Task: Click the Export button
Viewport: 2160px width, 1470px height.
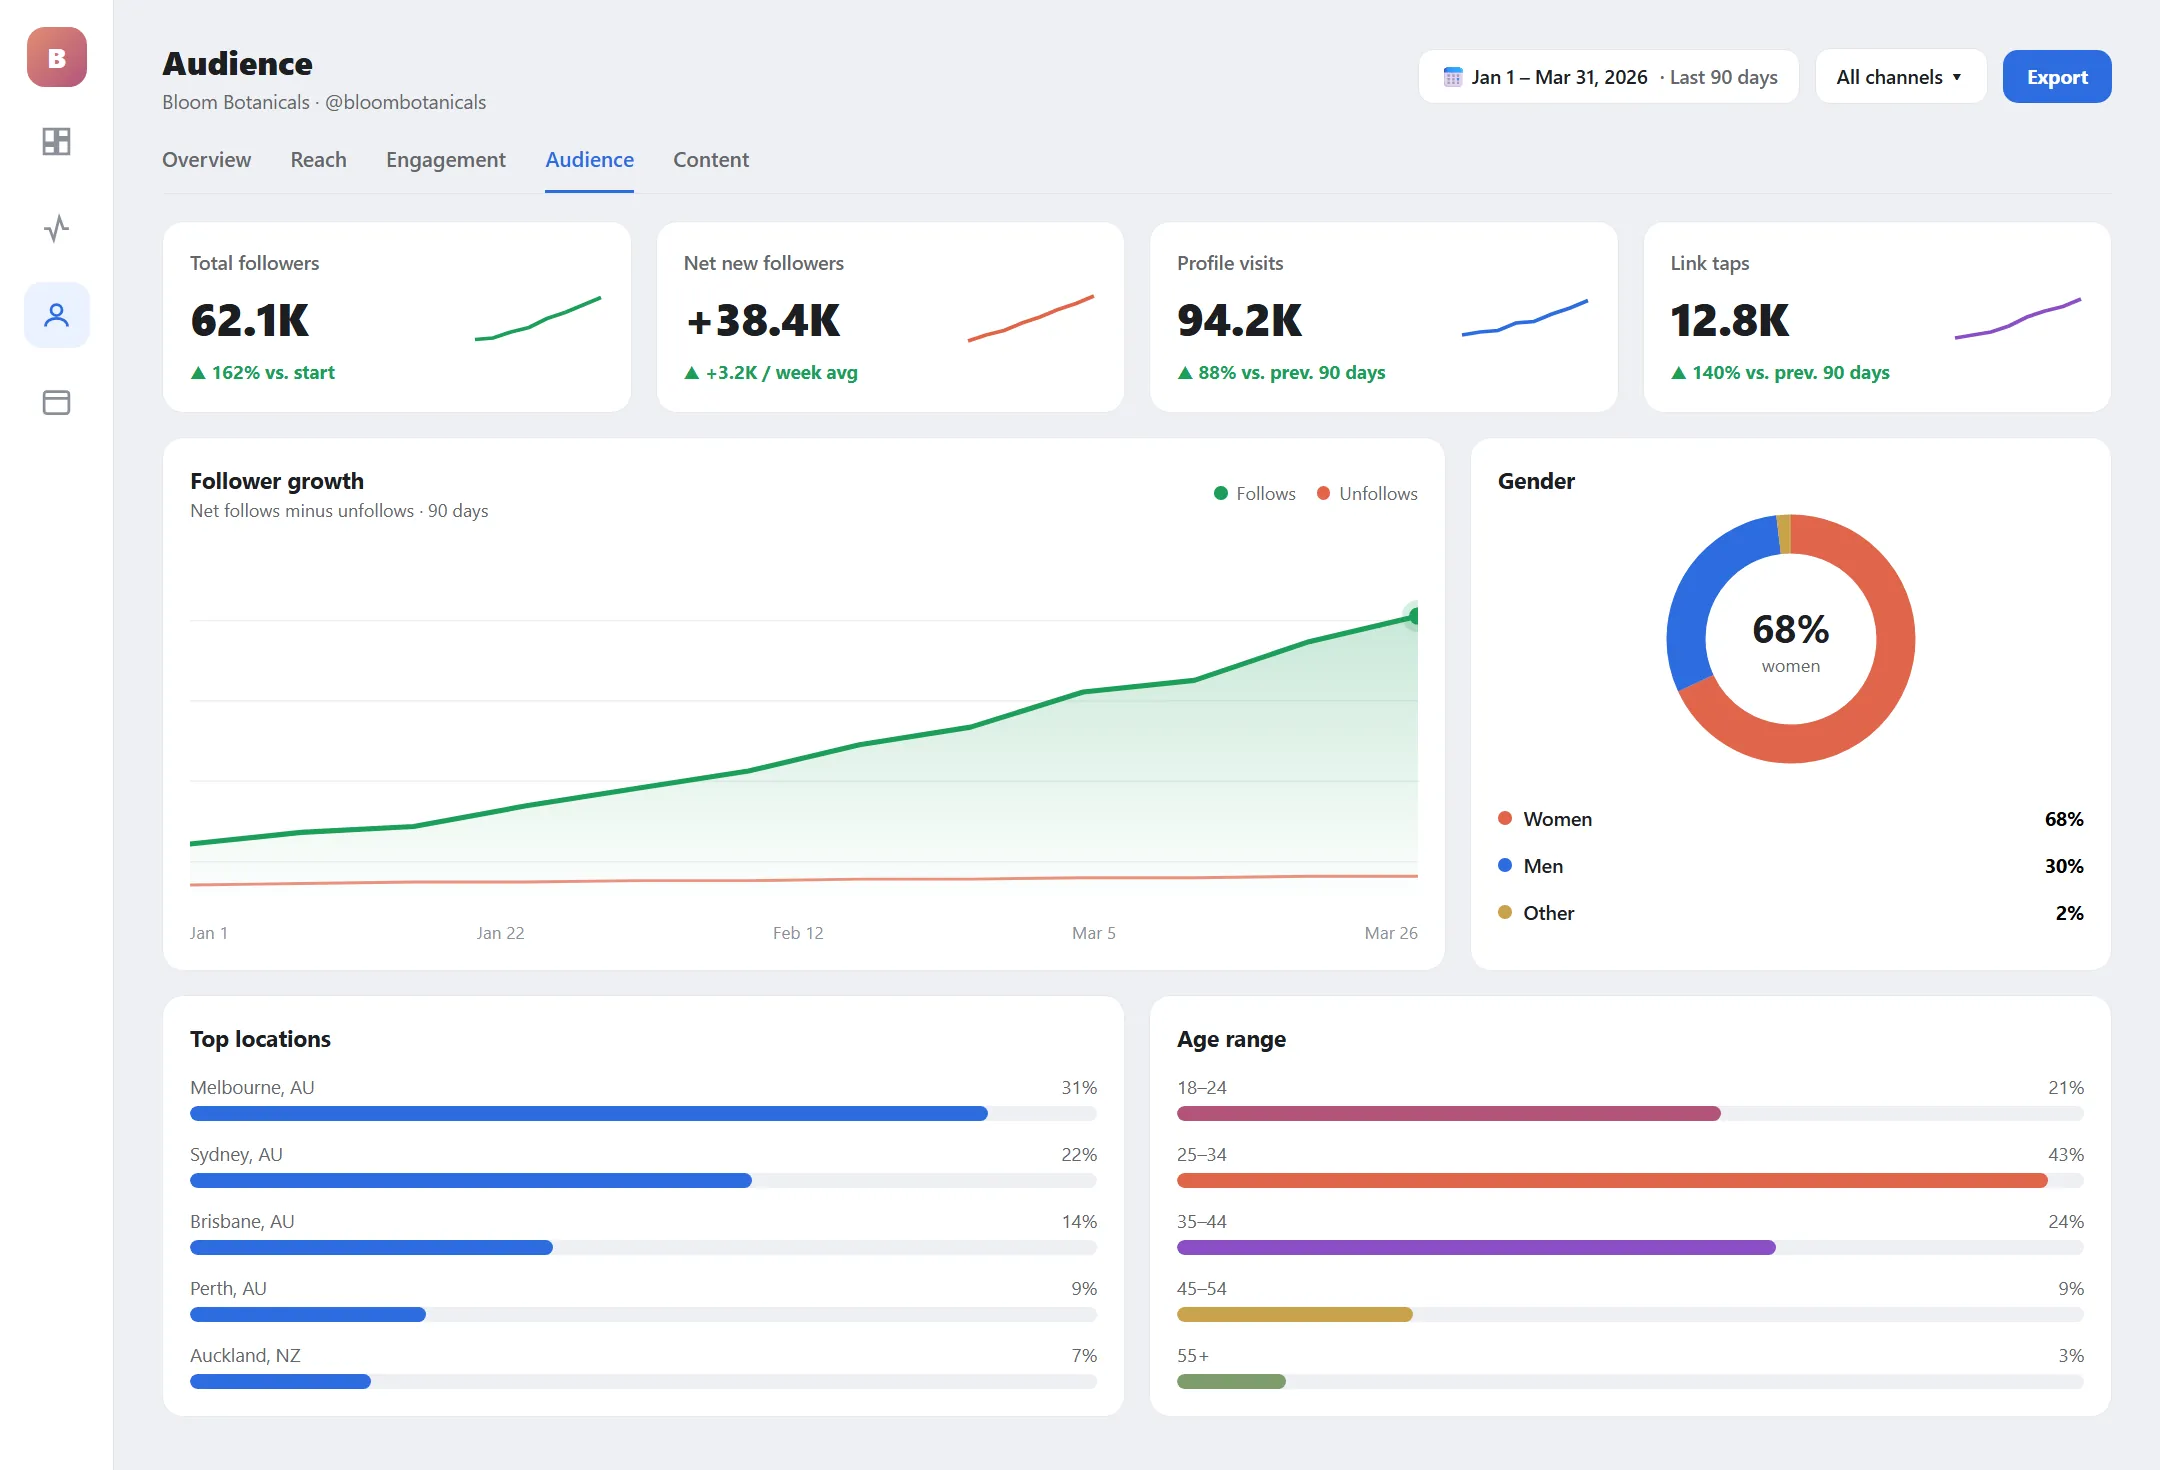Action: [2057, 77]
